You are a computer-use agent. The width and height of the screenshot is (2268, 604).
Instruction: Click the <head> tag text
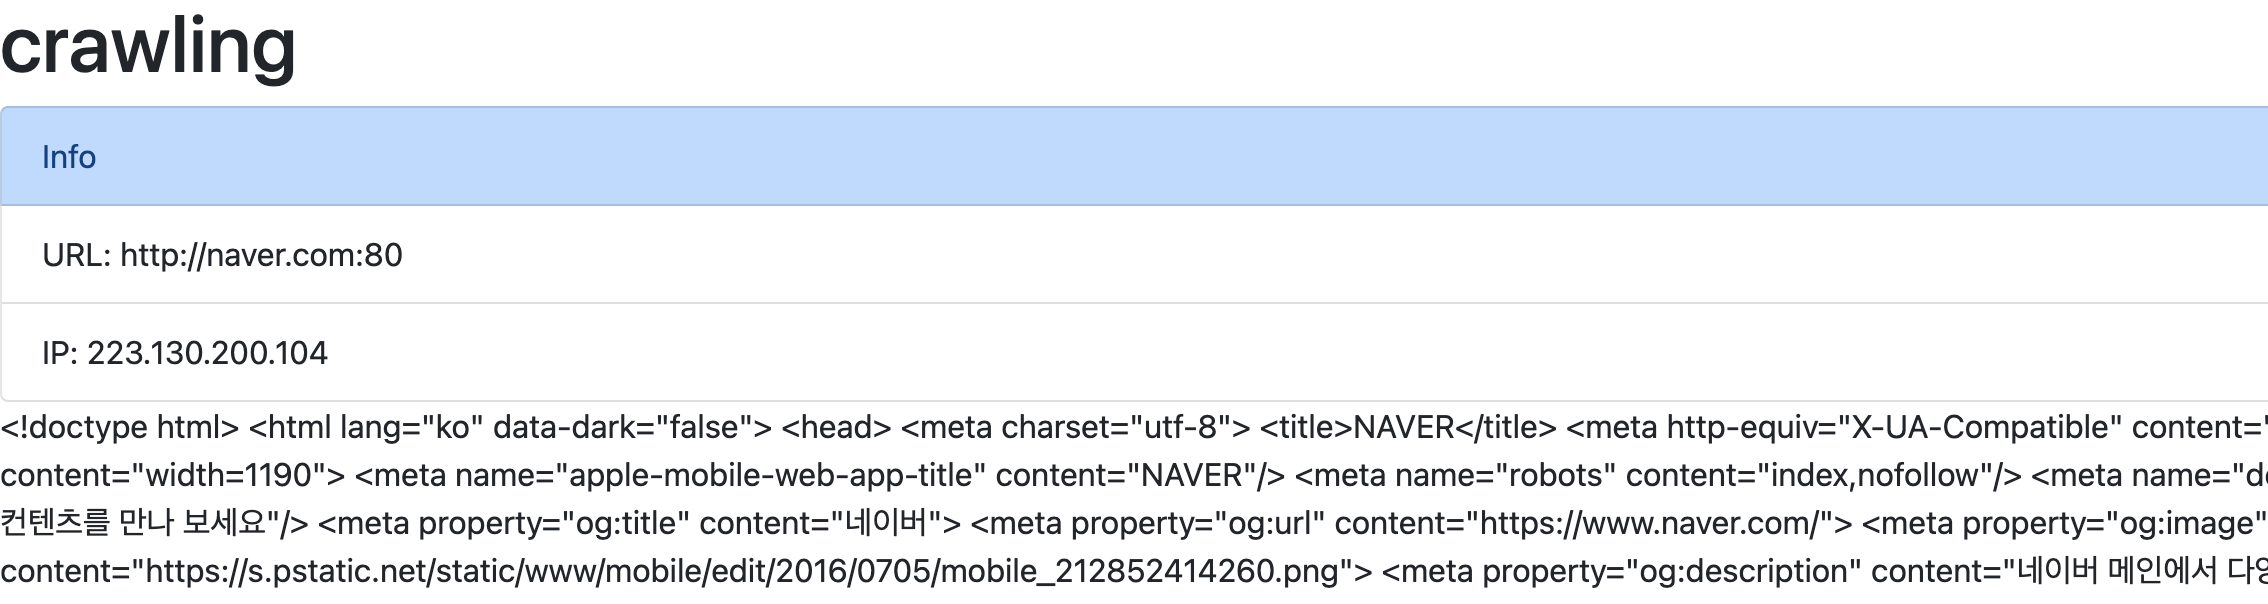[835, 427]
